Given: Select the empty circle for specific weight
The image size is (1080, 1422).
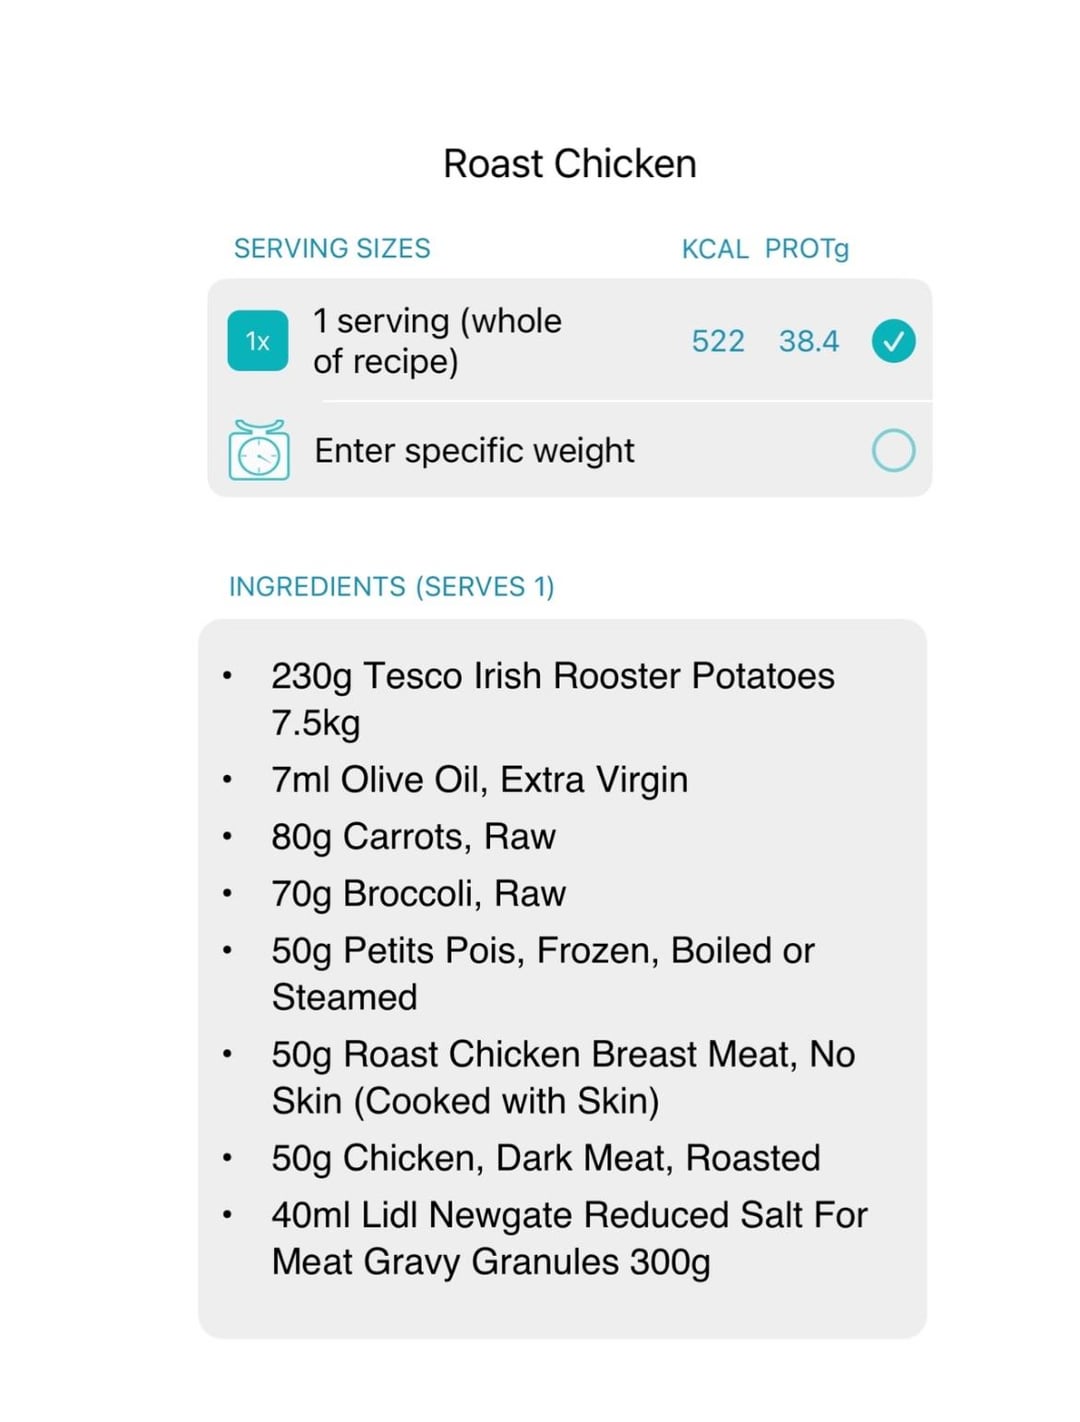Looking at the screenshot, I should (893, 450).
